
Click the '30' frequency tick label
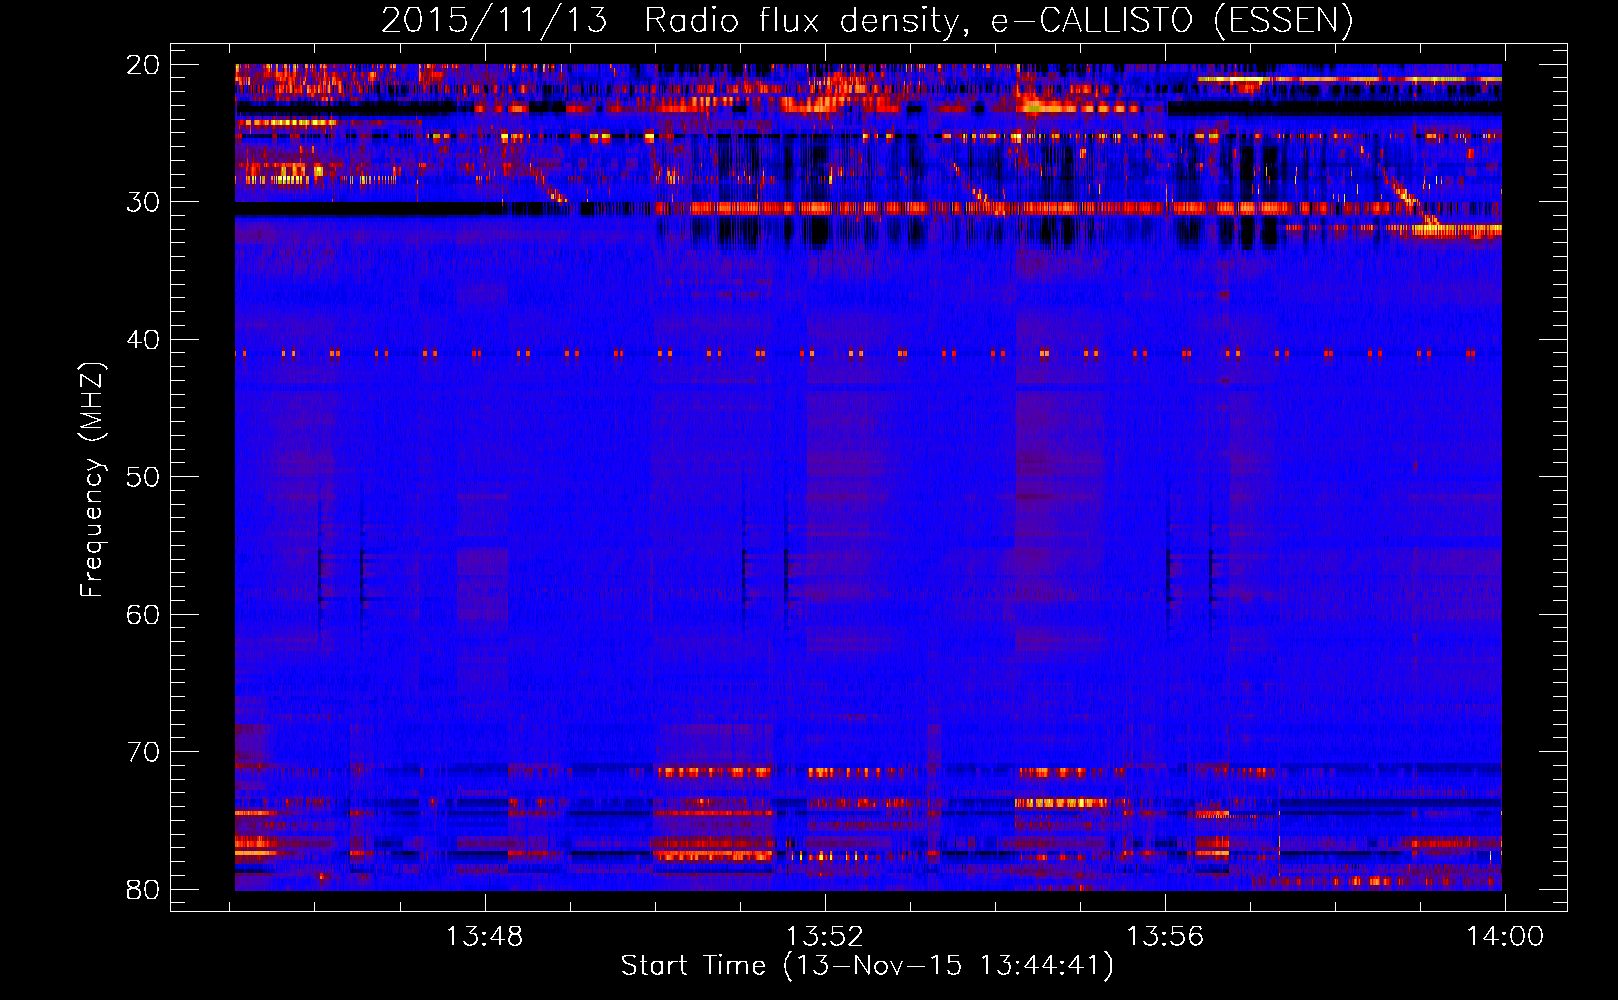(143, 202)
